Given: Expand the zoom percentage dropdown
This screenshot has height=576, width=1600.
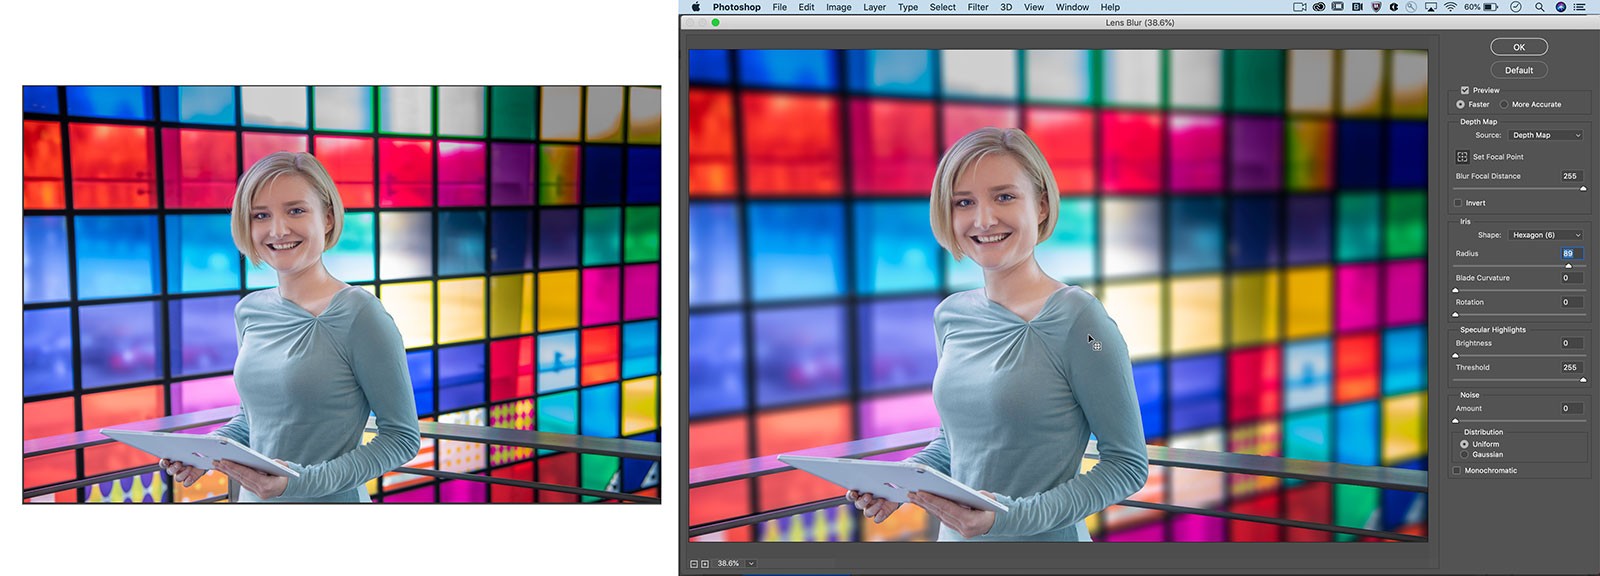Looking at the screenshot, I should pyautogui.click(x=751, y=564).
